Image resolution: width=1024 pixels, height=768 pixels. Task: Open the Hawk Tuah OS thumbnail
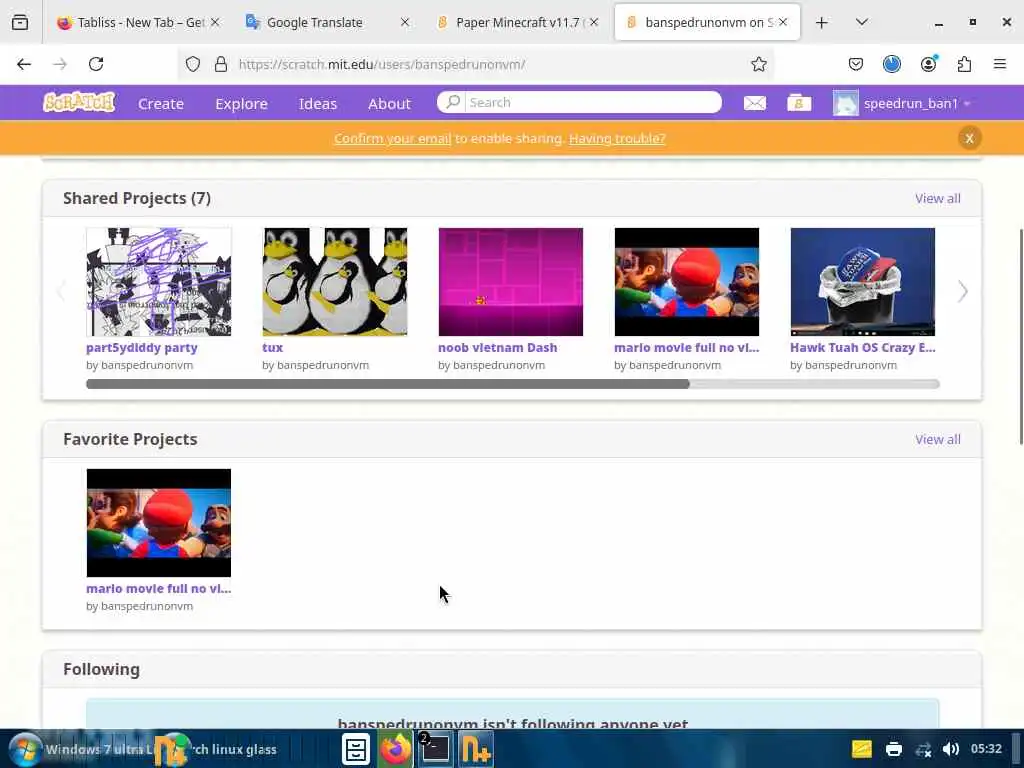point(863,281)
